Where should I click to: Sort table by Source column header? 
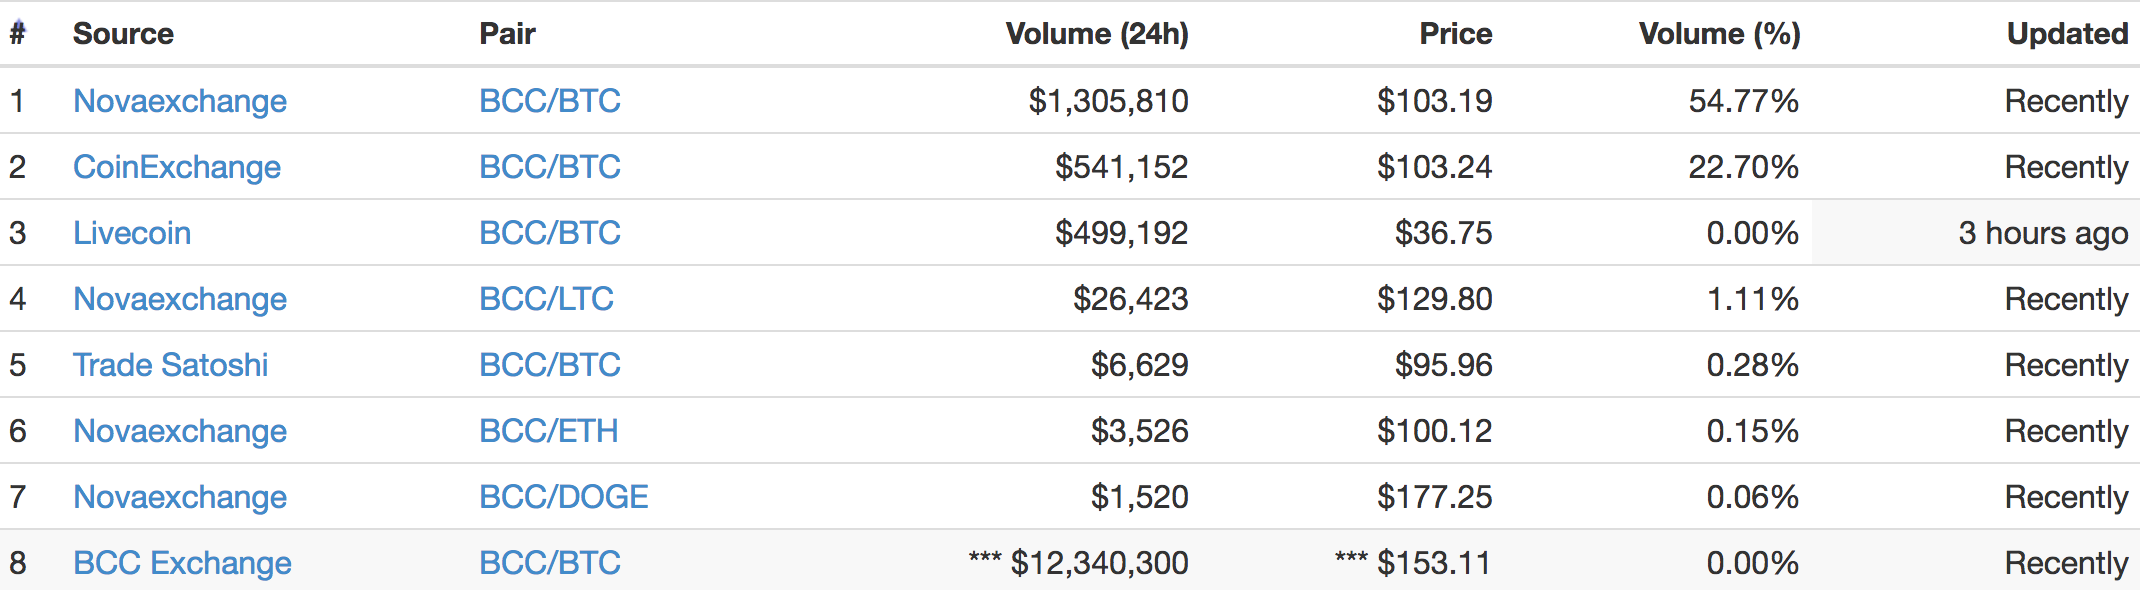(123, 34)
